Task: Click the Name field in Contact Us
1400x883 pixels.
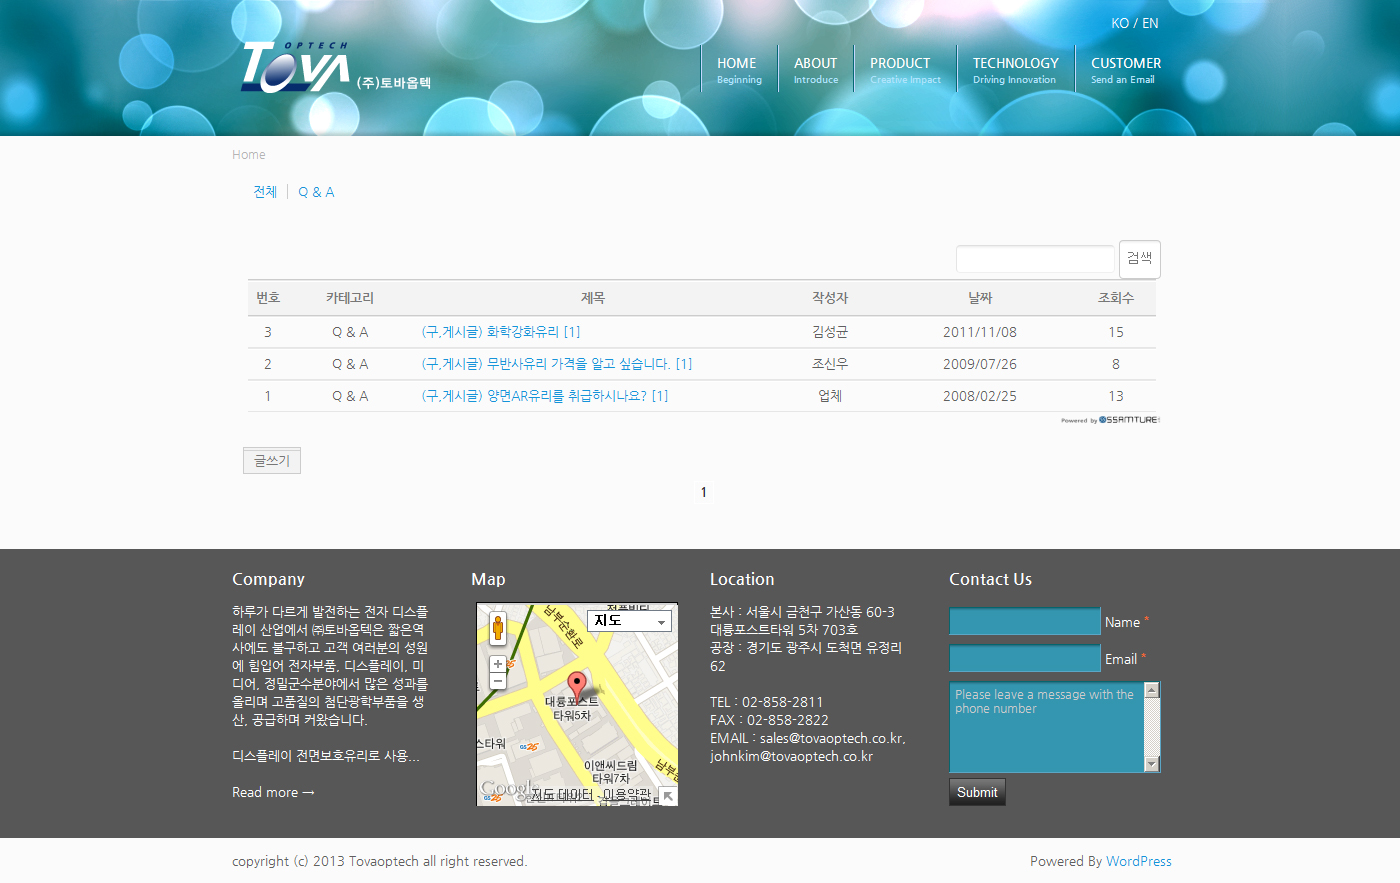Action: (1024, 622)
